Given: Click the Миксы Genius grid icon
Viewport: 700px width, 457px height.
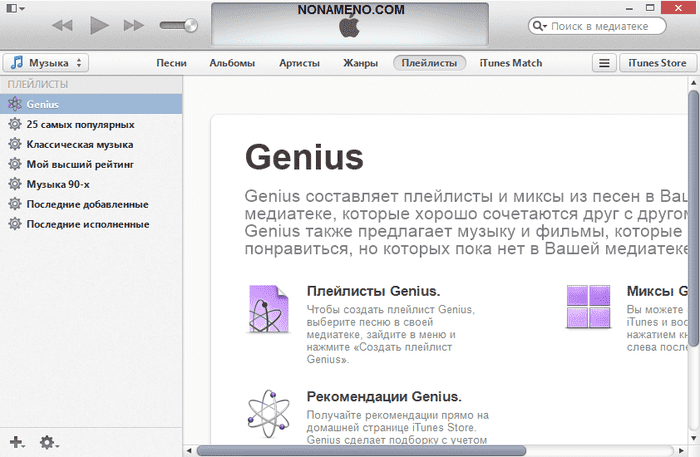Looking at the screenshot, I should click(588, 306).
